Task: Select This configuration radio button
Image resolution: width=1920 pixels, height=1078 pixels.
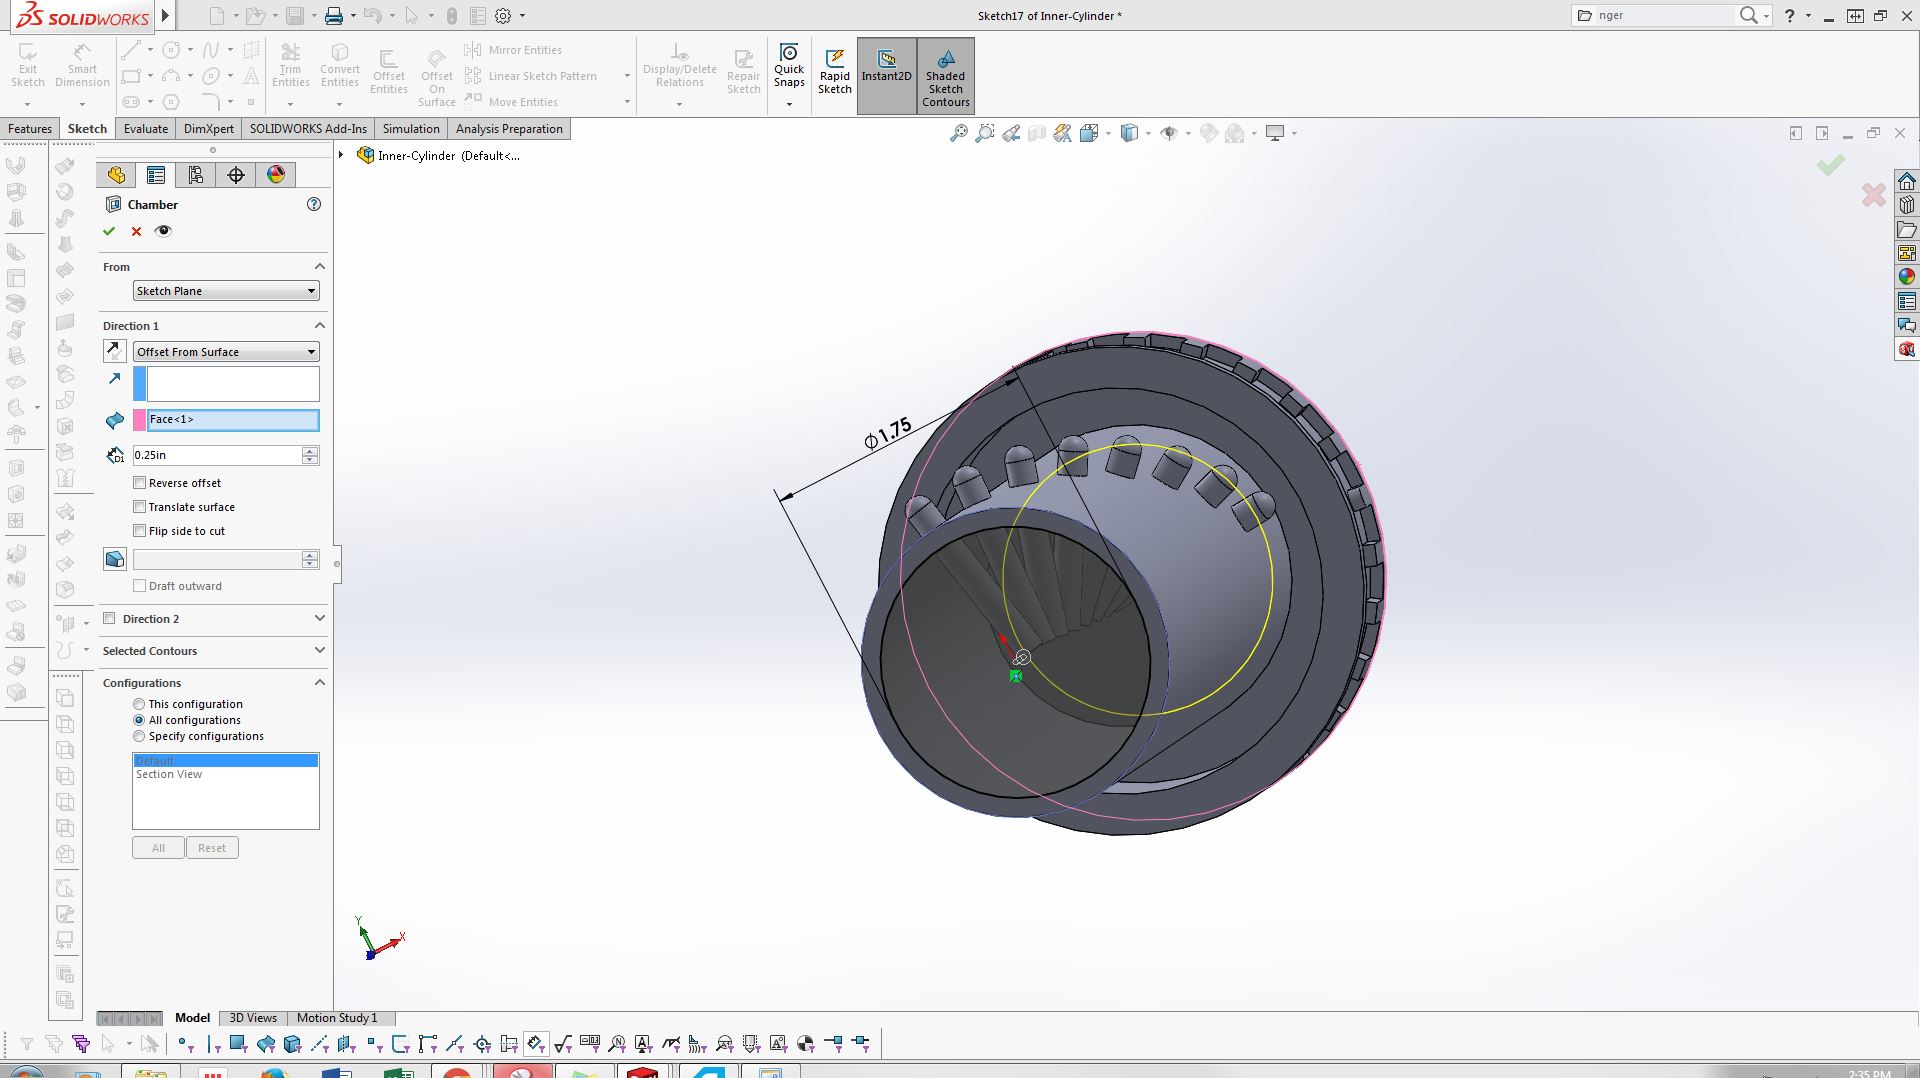Action: click(139, 704)
